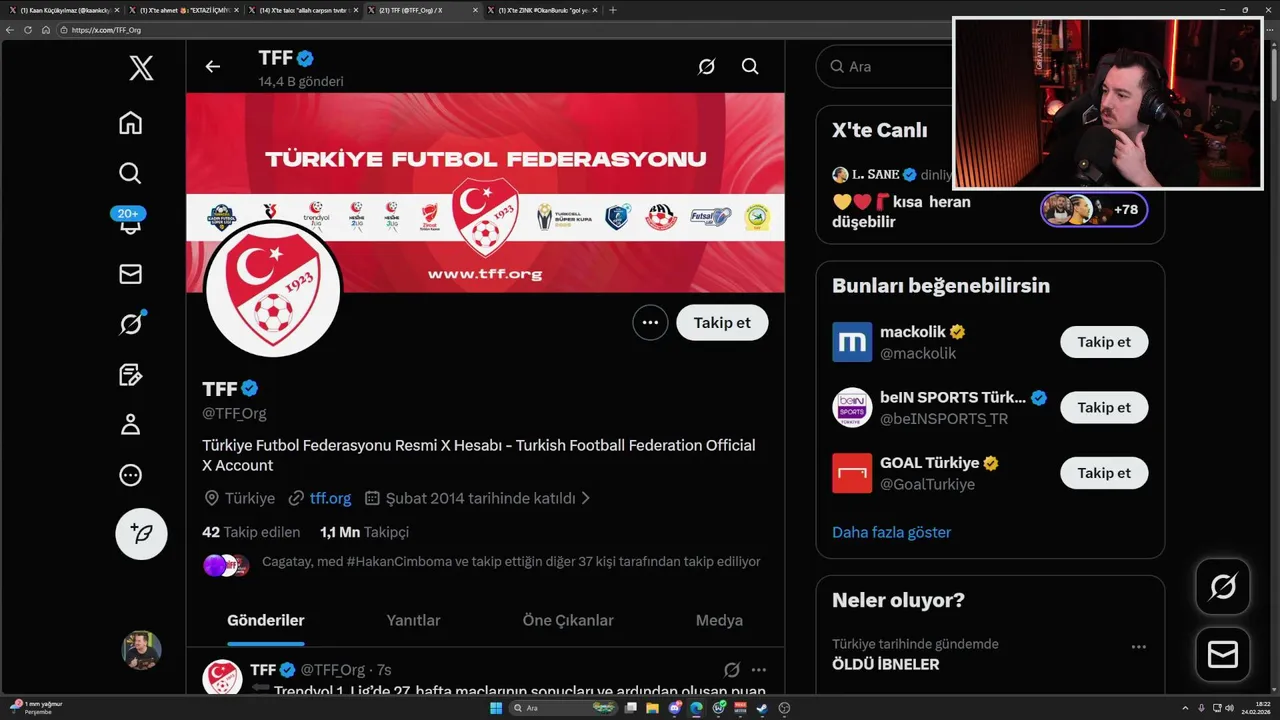The height and width of the screenshot is (720, 1280).
Task: Switch to Öne Çıkanlar tab
Action: pos(568,620)
